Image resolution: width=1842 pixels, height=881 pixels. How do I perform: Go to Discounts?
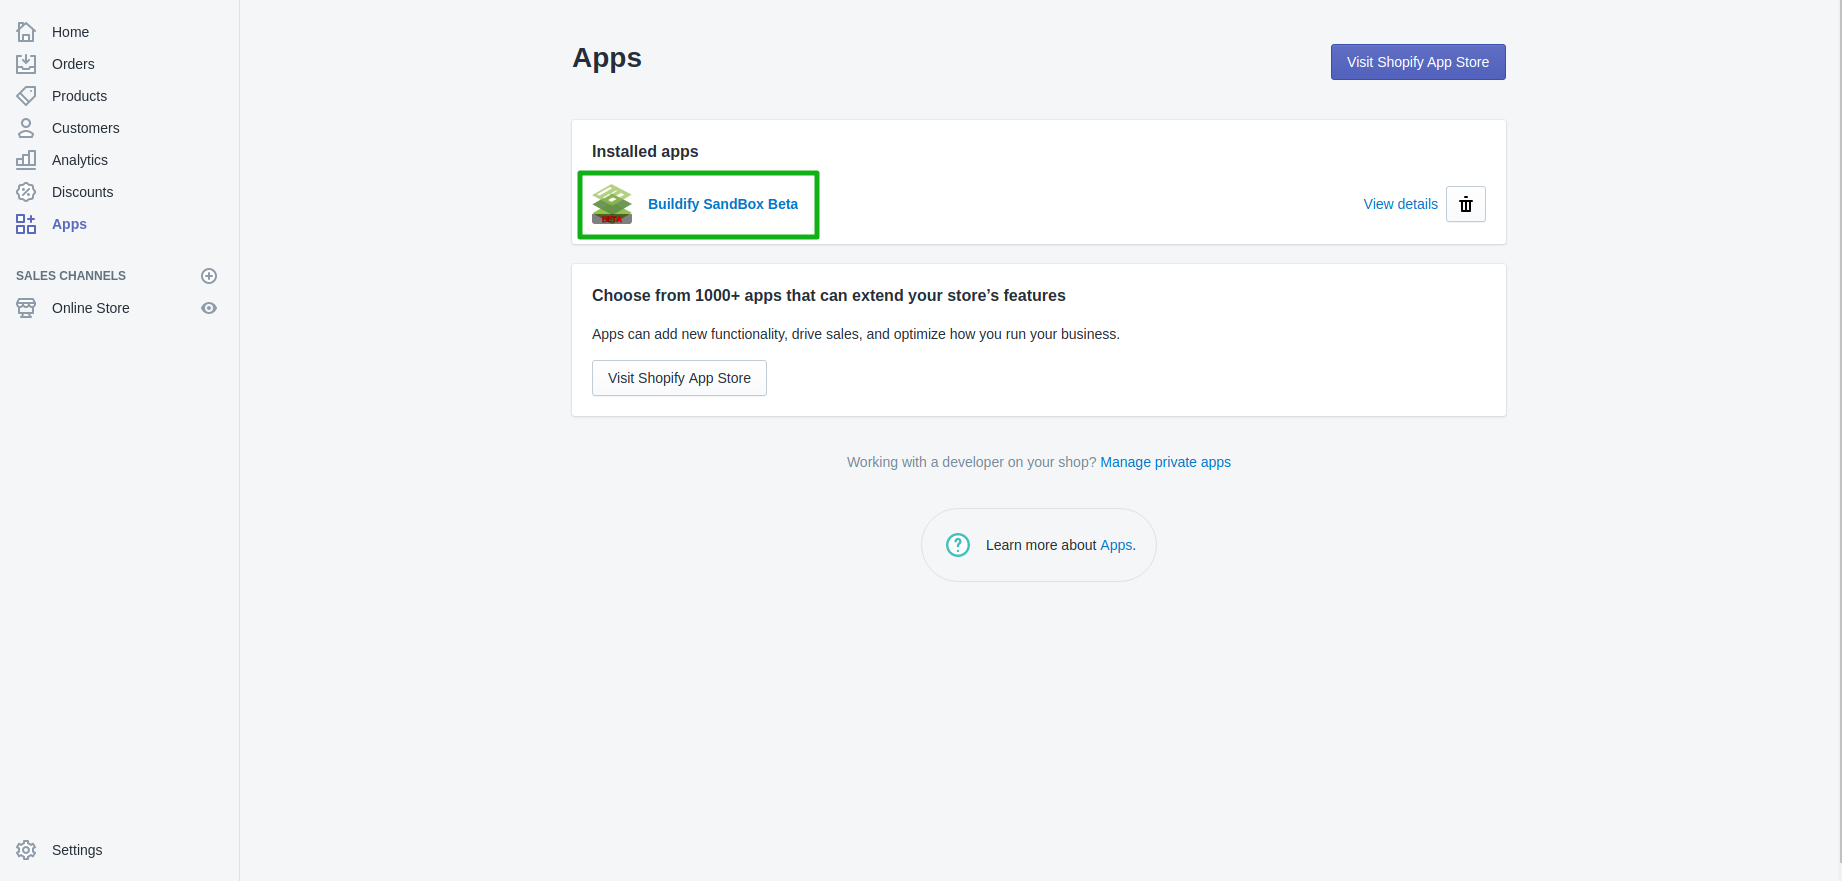(82, 192)
